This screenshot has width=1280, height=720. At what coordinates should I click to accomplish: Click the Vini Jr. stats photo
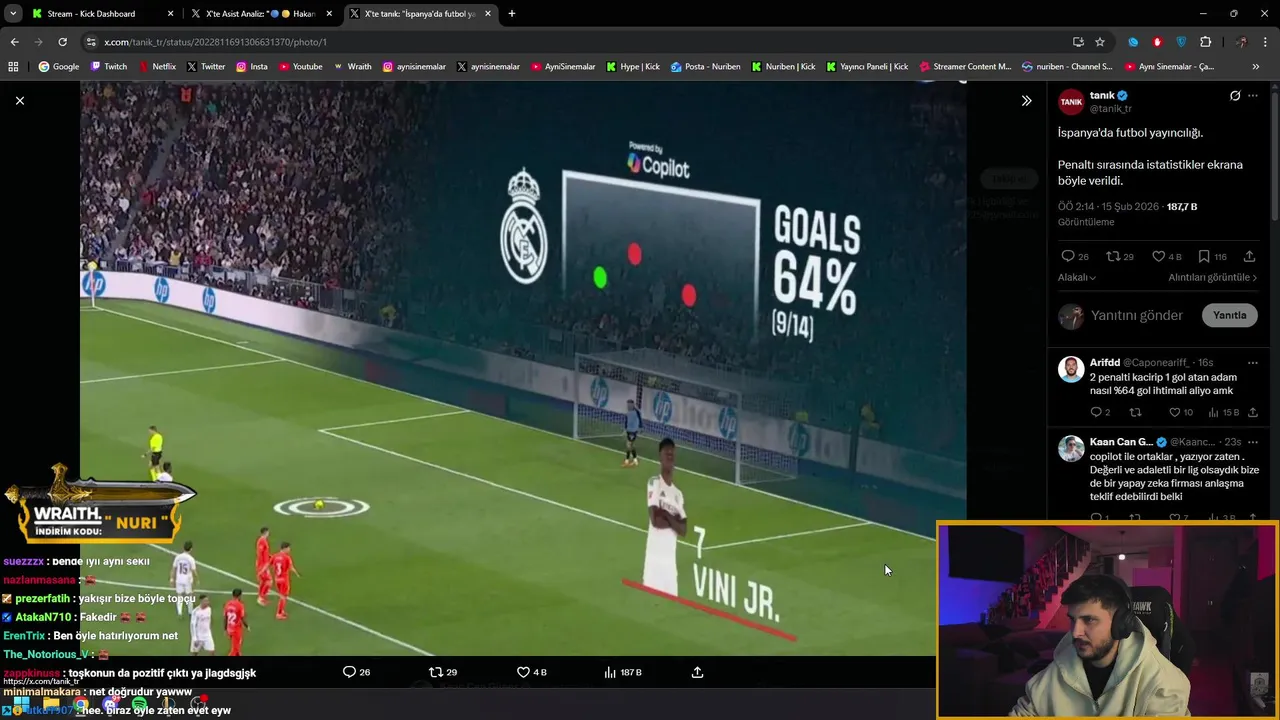click(x=523, y=368)
